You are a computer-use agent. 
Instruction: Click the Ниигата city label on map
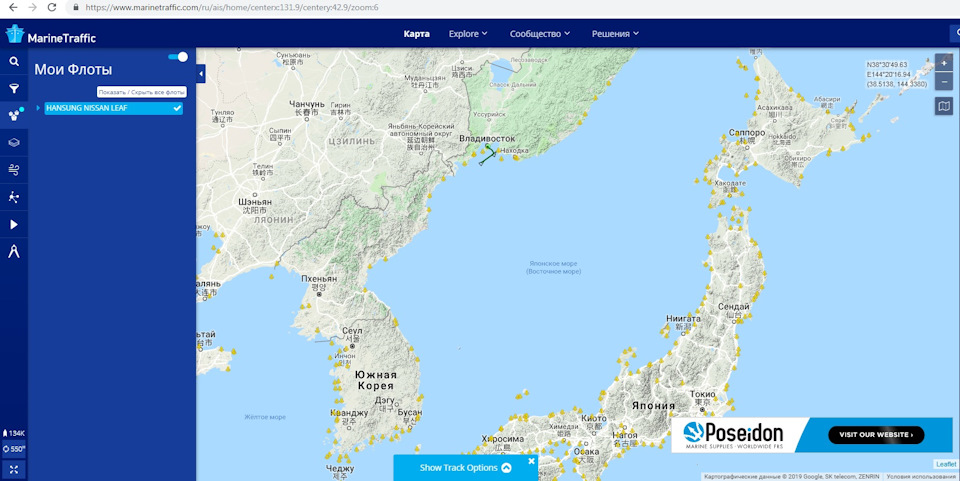(x=683, y=319)
